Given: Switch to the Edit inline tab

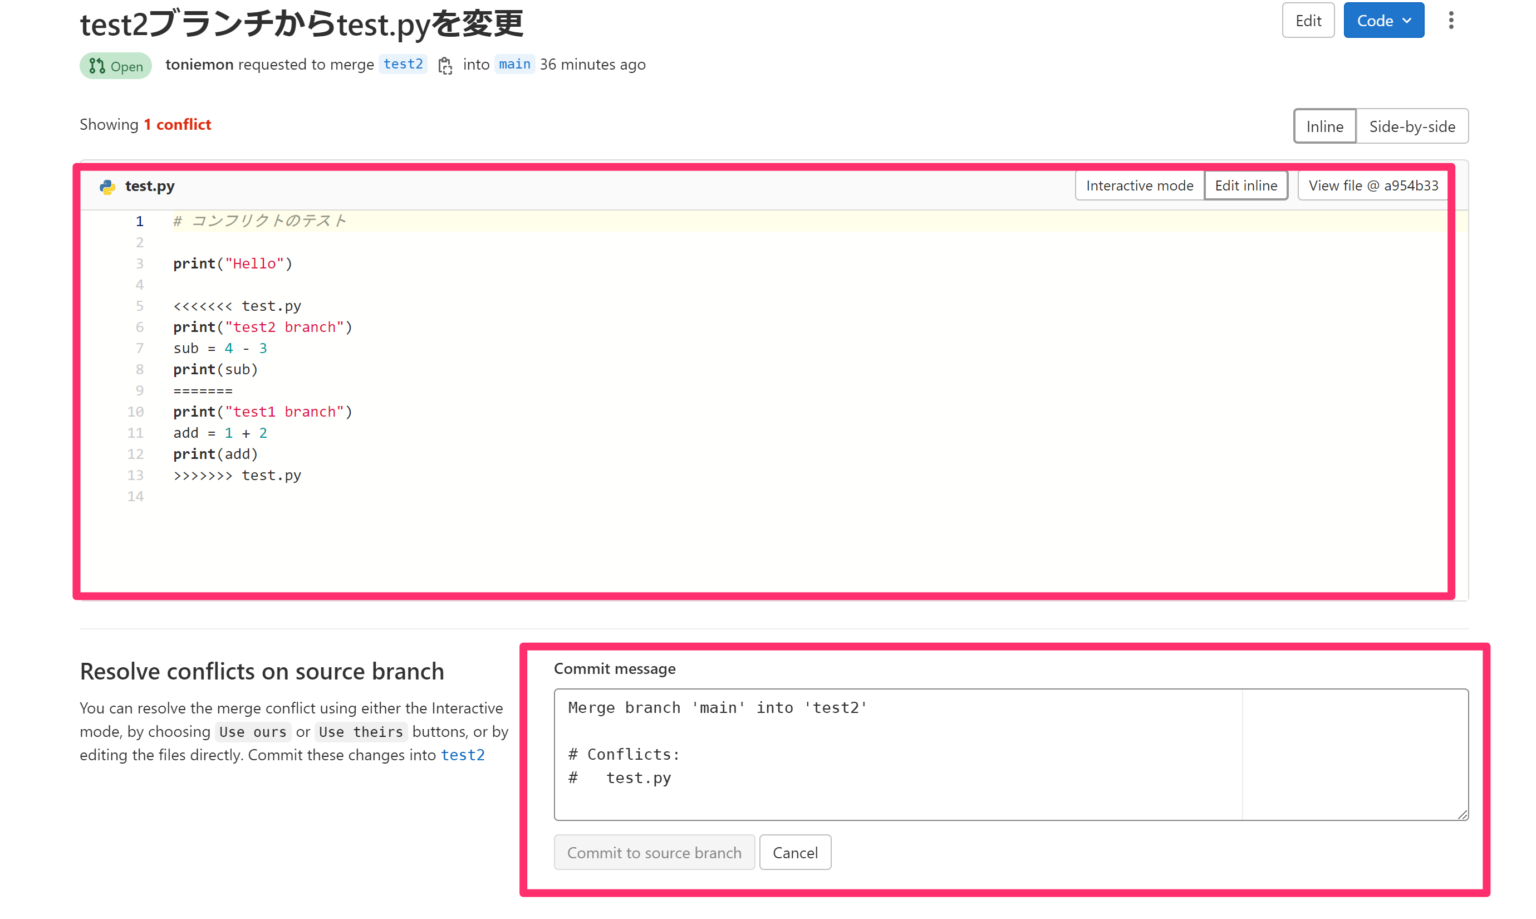Looking at the screenshot, I should pos(1245,185).
